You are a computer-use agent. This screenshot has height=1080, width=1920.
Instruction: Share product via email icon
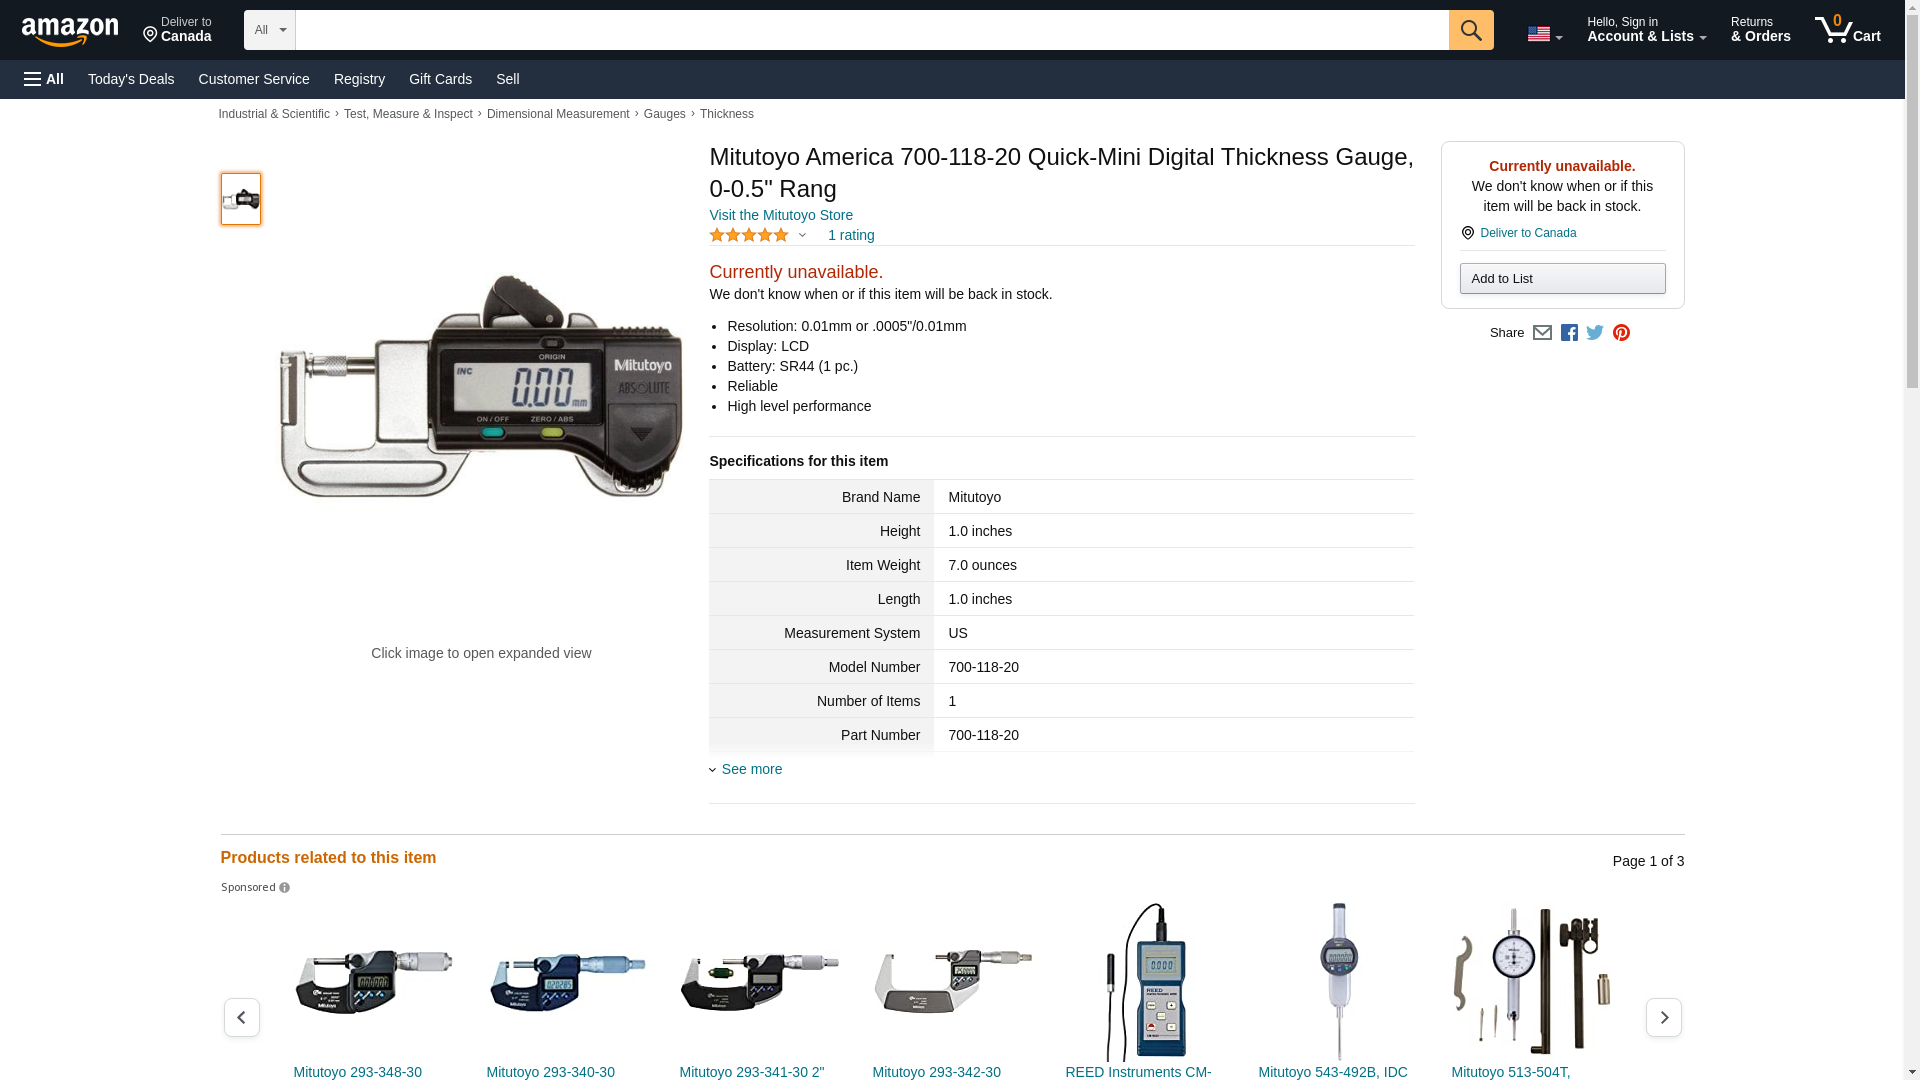(1542, 333)
